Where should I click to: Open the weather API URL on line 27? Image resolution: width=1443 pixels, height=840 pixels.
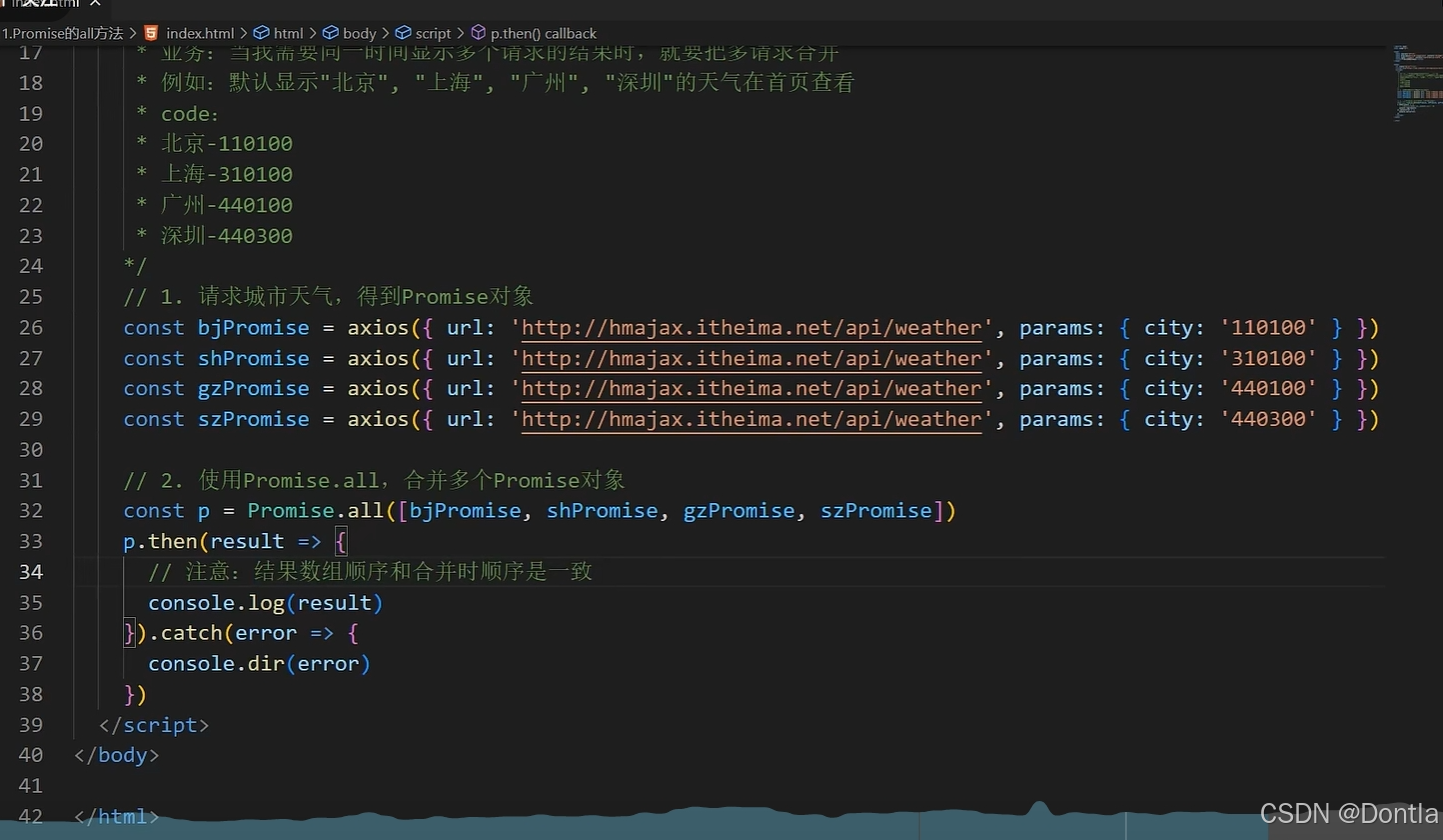(x=752, y=358)
